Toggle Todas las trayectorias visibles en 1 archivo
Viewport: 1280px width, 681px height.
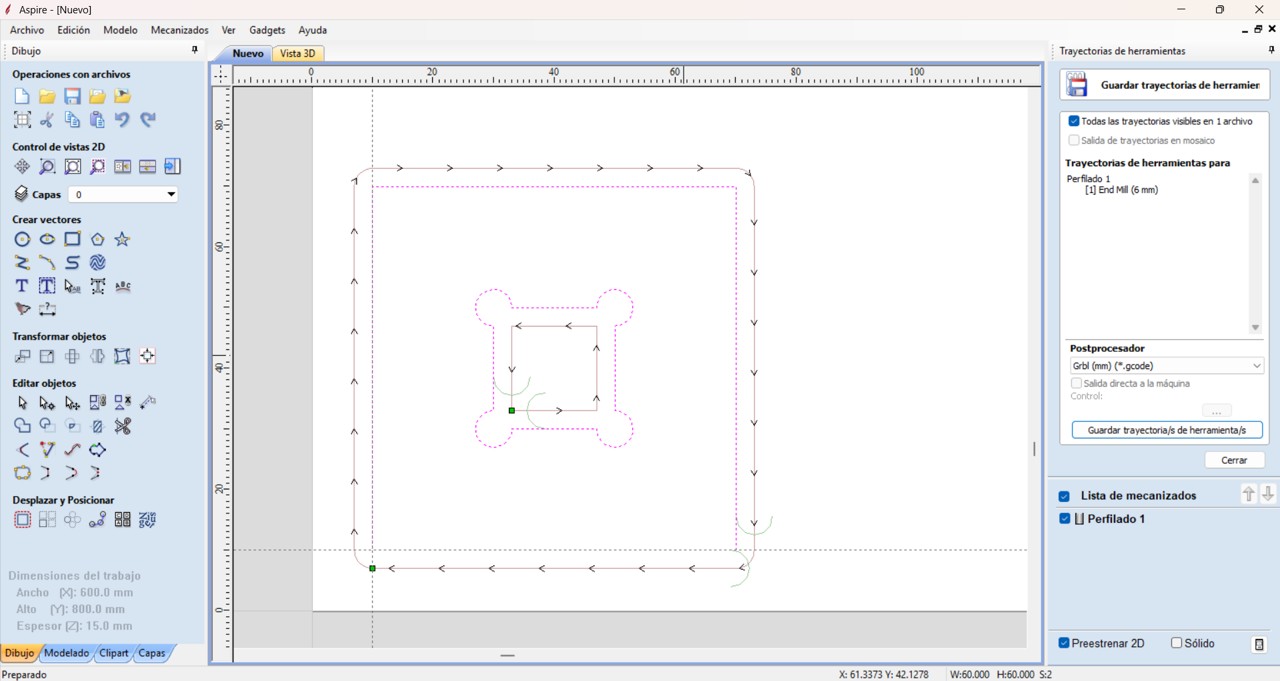point(1074,121)
